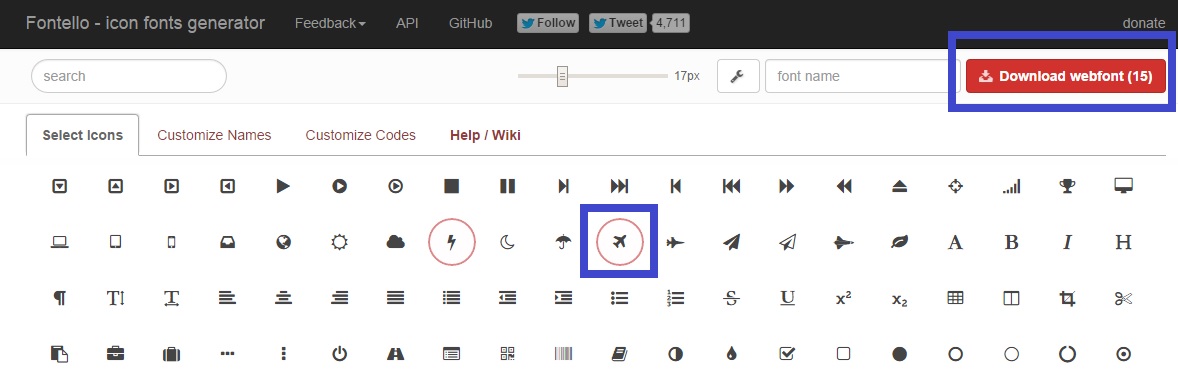Screen dimensions: 1178x378
Task: Select the umbrella icon
Action: [563, 242]
